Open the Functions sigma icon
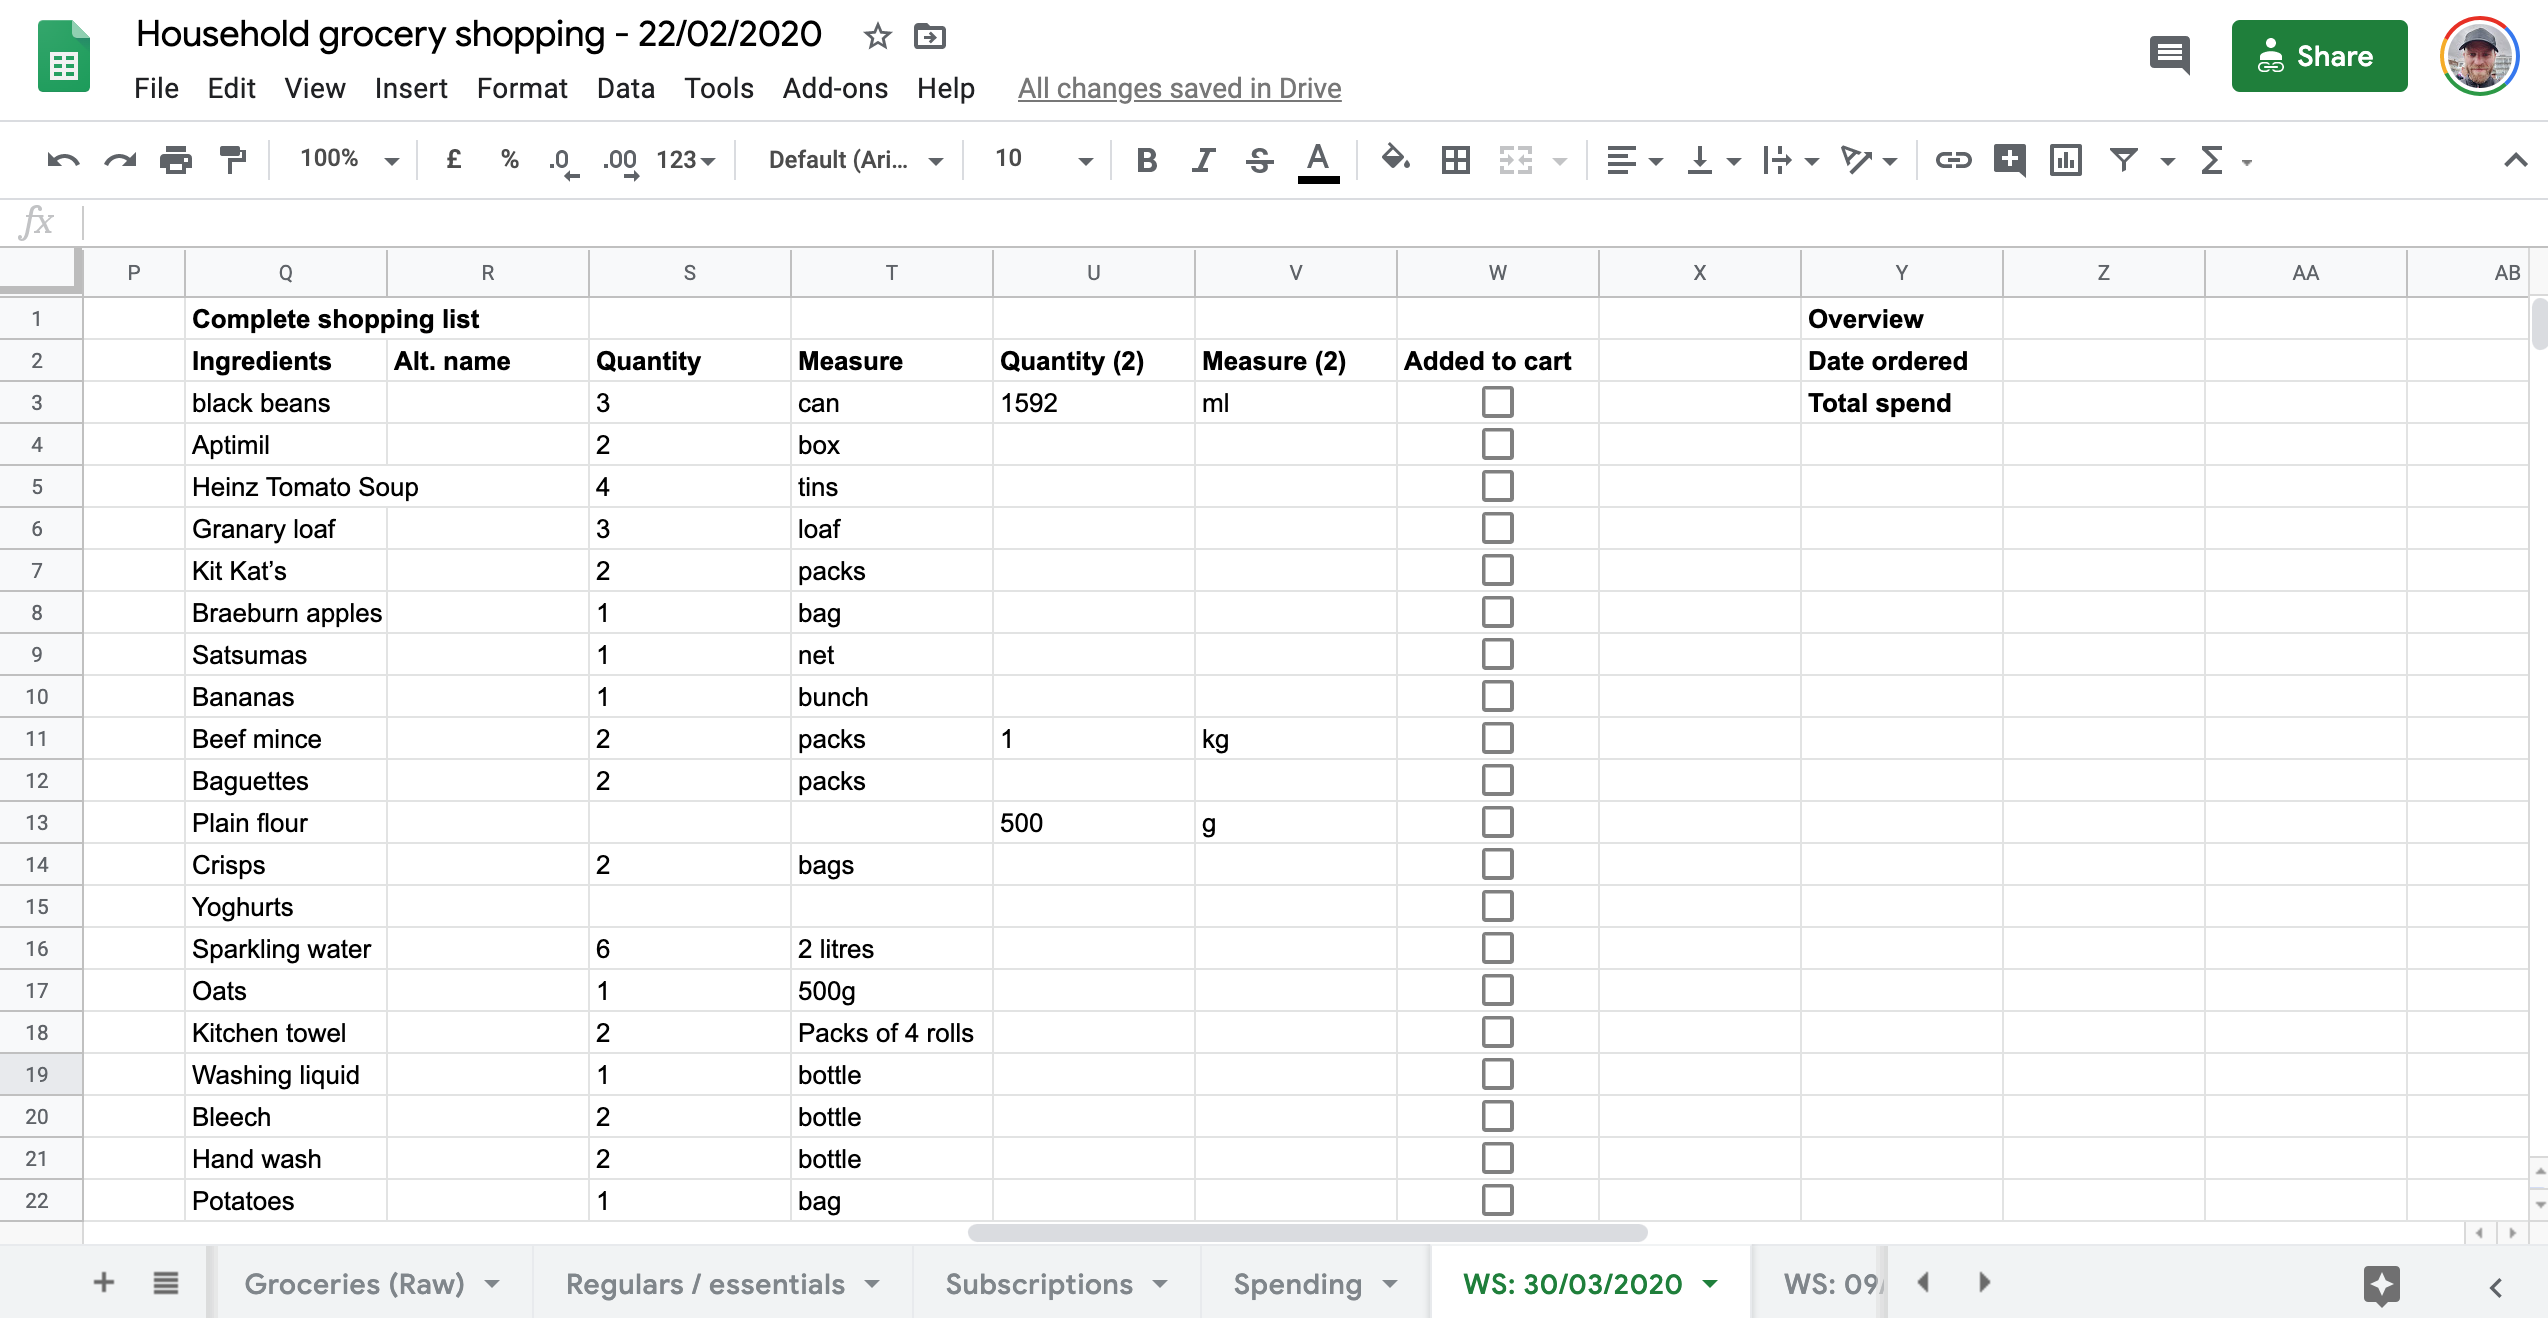 [x=2212, y=160]
